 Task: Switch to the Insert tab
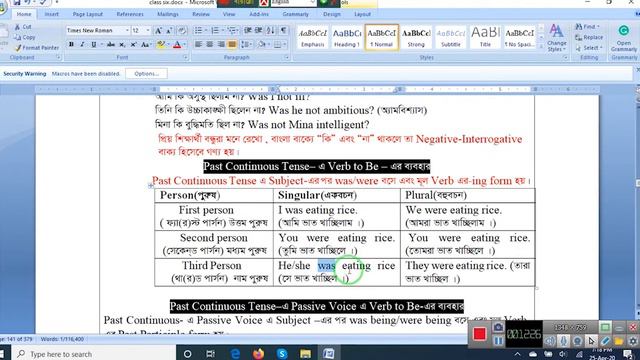pos(51,14)
